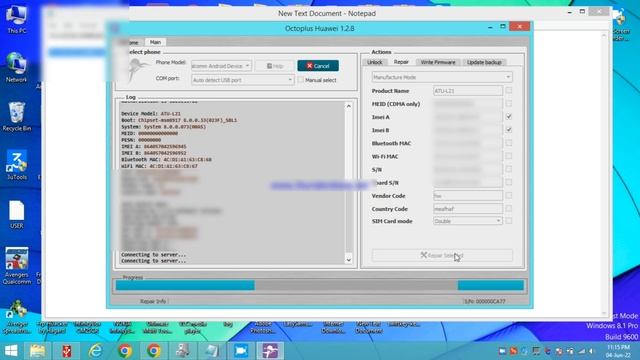Expand the Manufacture Mode dropdown
Image resolution: width=640 pixels, height=360 pixels.
pyautogui.click(x=442, y=77)
